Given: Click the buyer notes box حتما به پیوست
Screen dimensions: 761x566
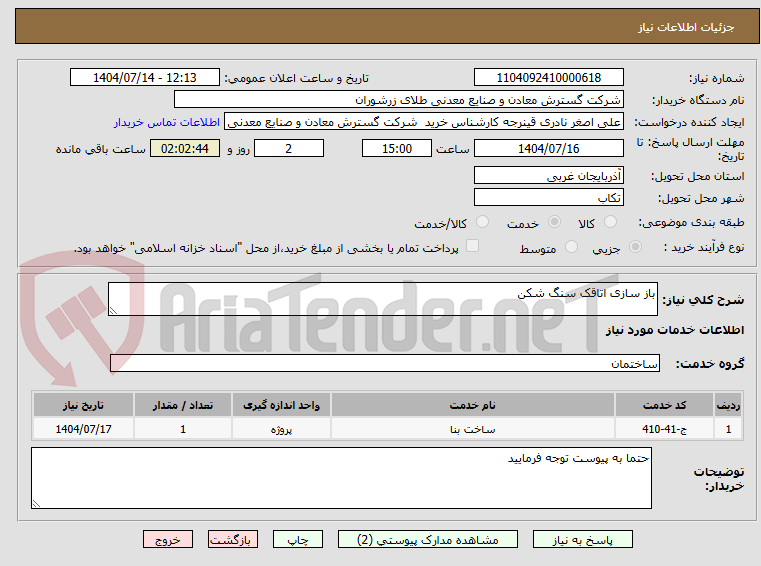Looking at the screenshot, I should [x=341, y=478].
